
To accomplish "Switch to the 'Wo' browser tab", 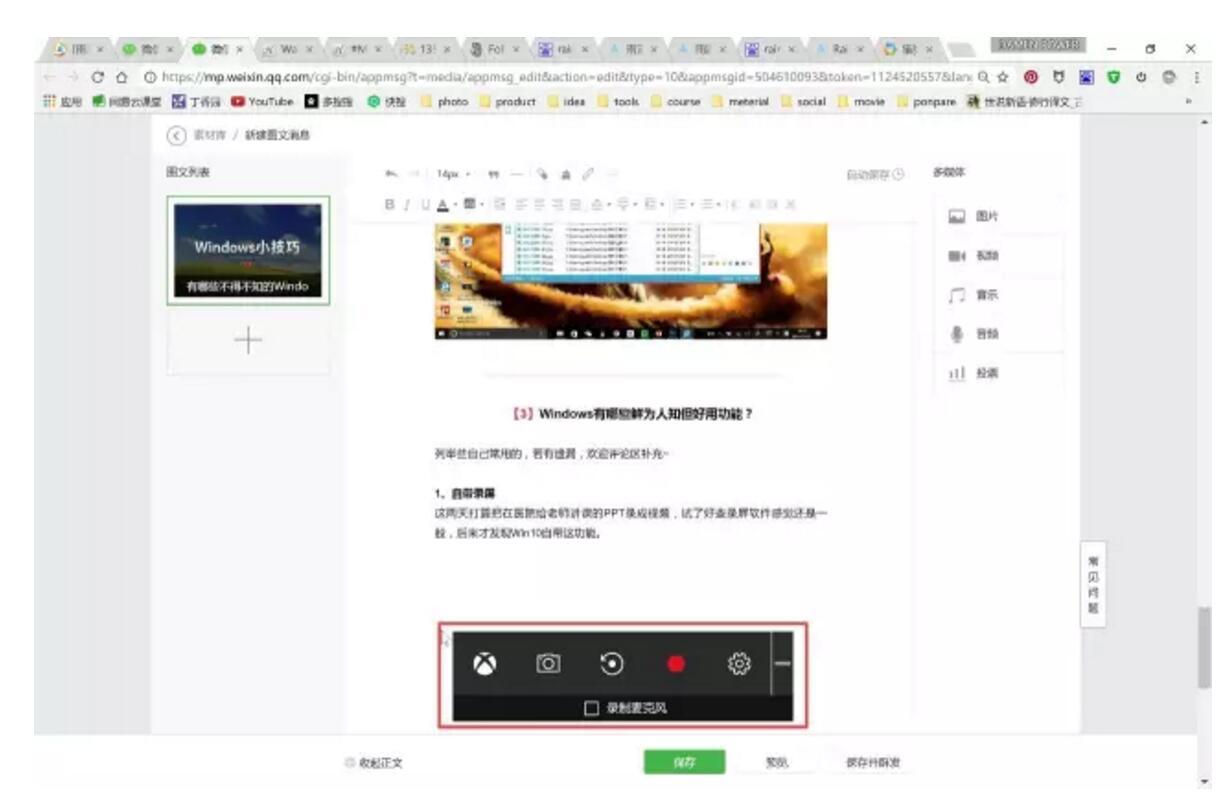I will 288,48.
